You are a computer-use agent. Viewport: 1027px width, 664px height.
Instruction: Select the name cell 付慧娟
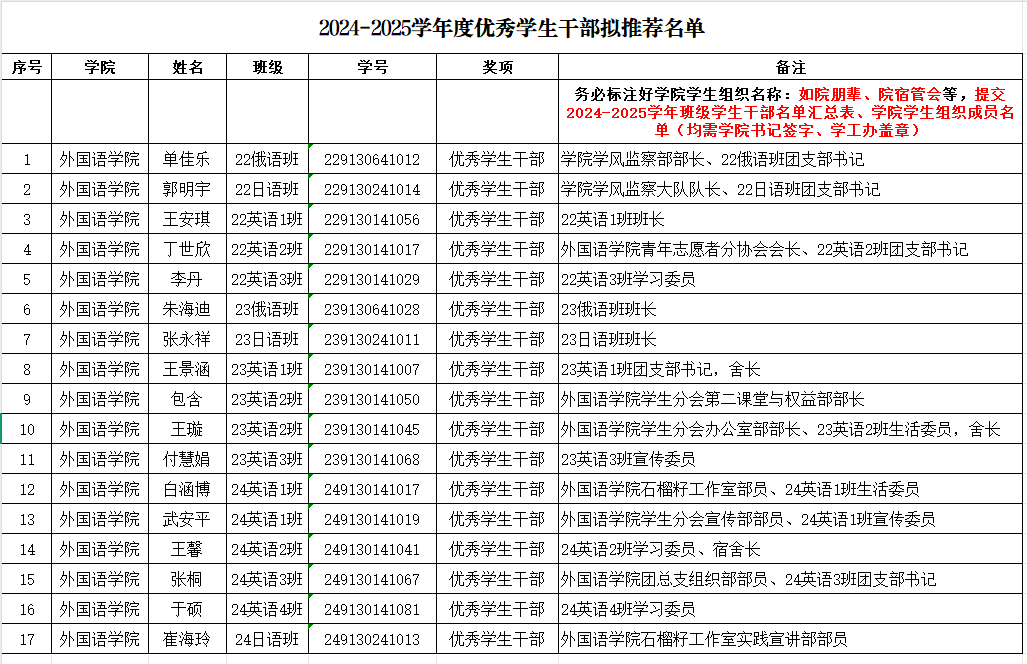(187, 459)
